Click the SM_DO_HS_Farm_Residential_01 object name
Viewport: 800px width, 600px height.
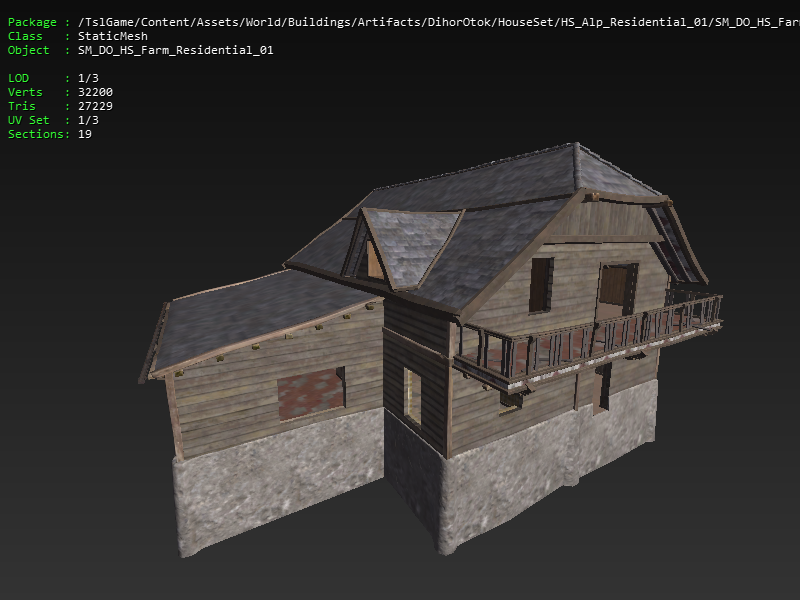(175, 50)
